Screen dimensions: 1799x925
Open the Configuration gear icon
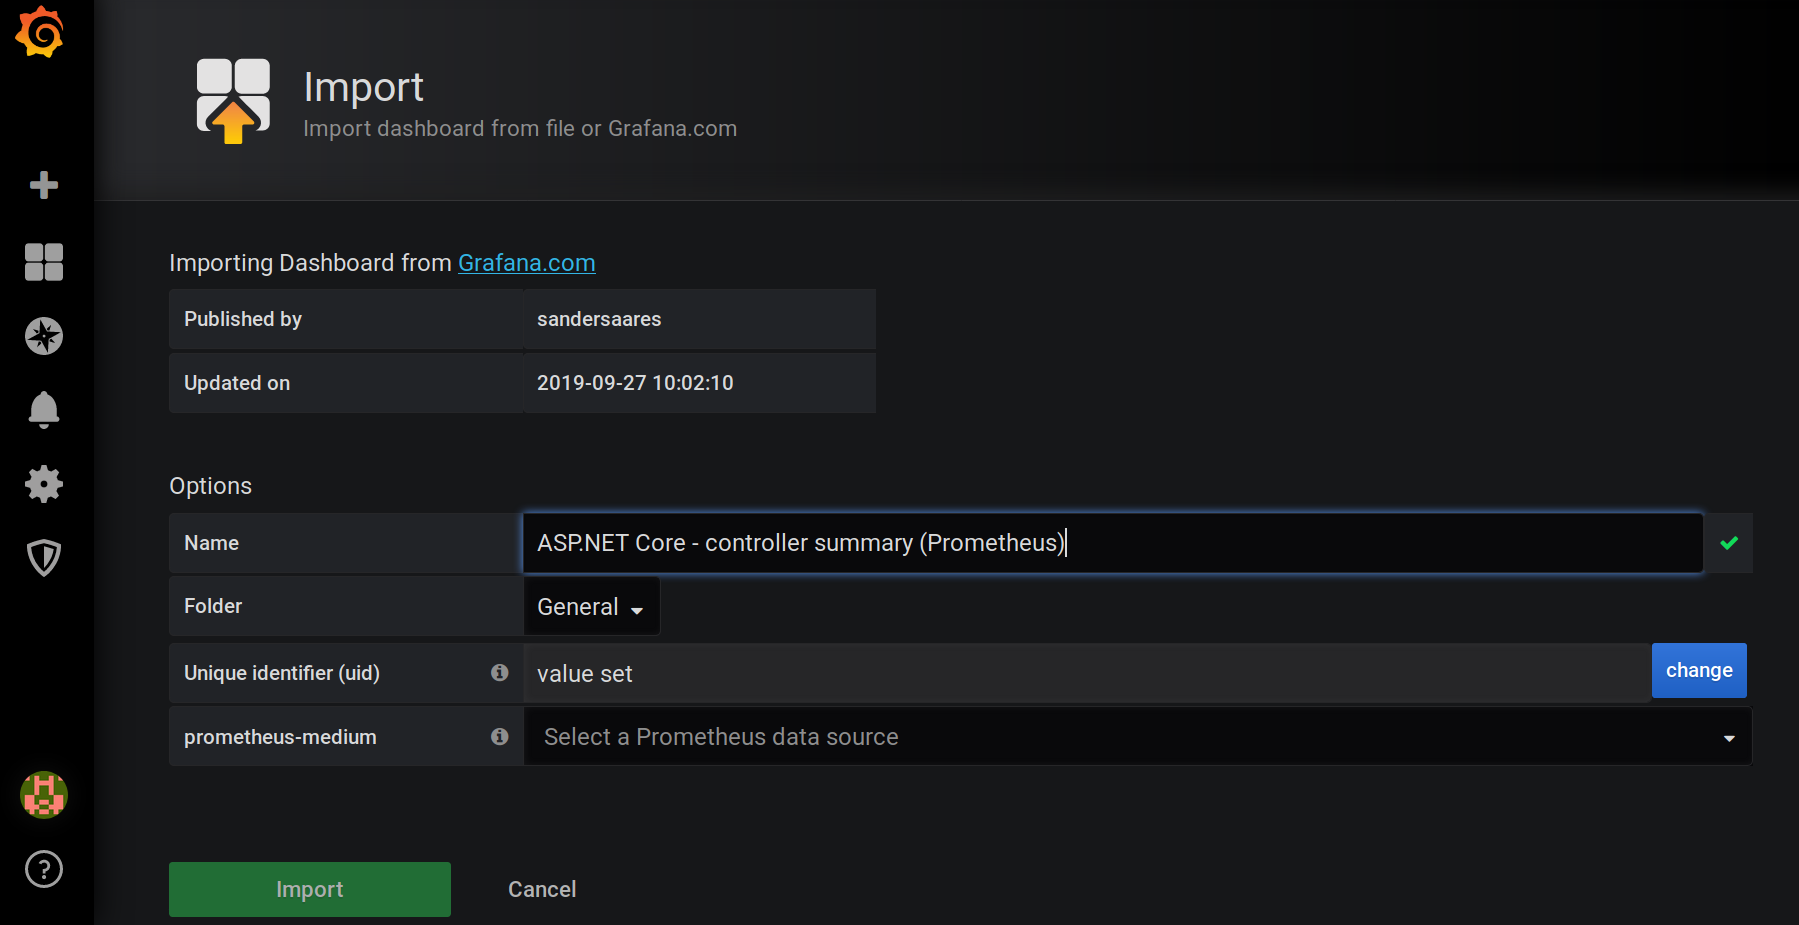coord(44,484)
